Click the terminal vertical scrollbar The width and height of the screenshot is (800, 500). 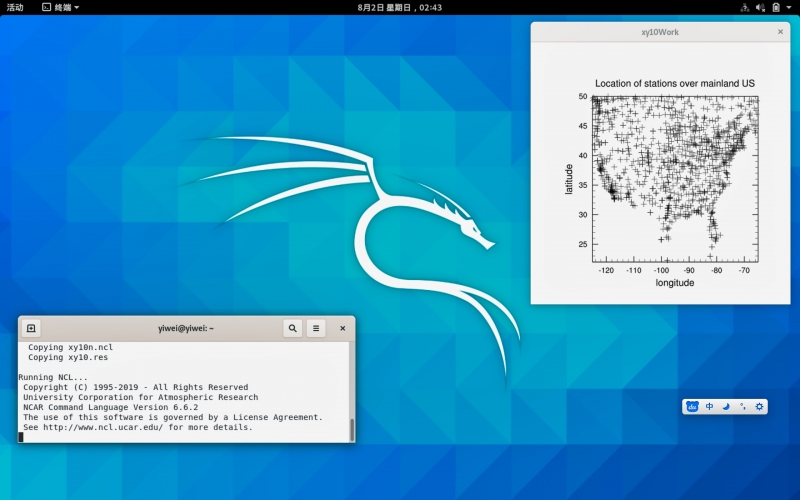coord(351,429)
